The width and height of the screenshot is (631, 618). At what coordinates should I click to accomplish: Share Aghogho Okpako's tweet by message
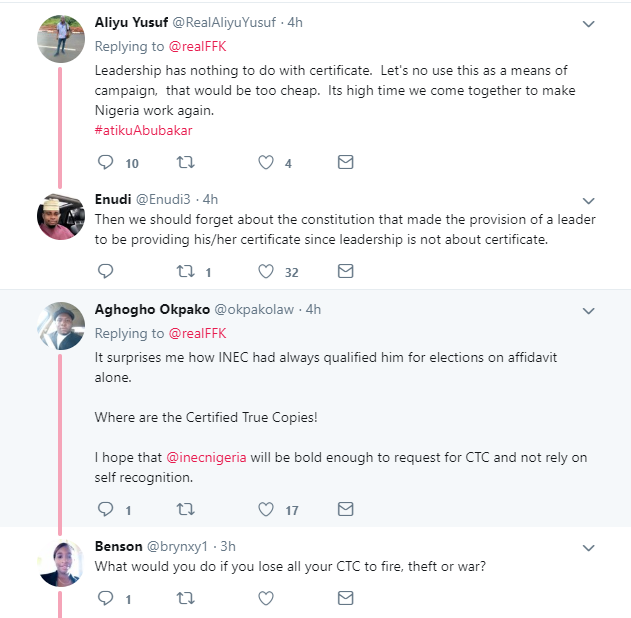[x=345, y=509]
